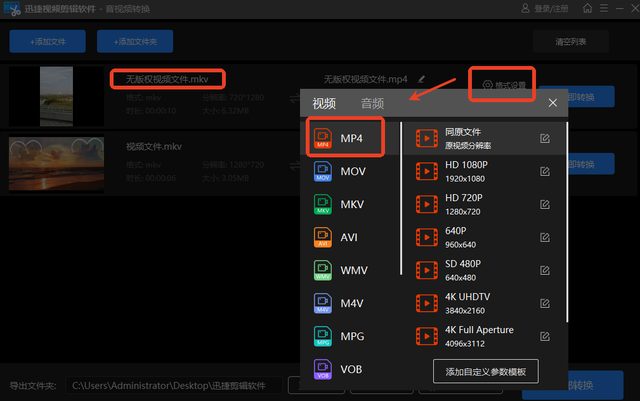
Task: Pick the M4V format icon
Action: (322, 303)
